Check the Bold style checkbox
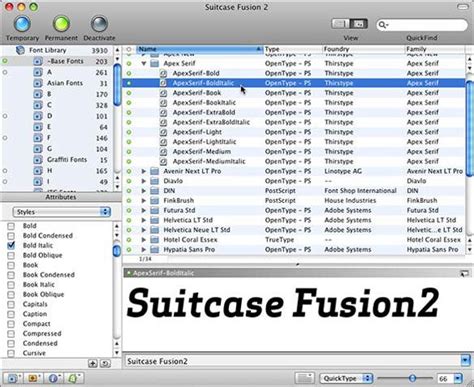 tap(11, 226)
